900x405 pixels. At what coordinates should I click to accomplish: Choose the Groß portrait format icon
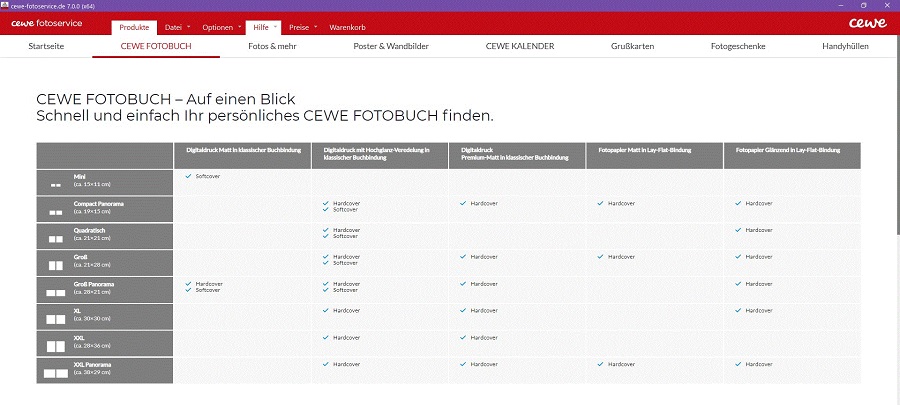[56, 267]
